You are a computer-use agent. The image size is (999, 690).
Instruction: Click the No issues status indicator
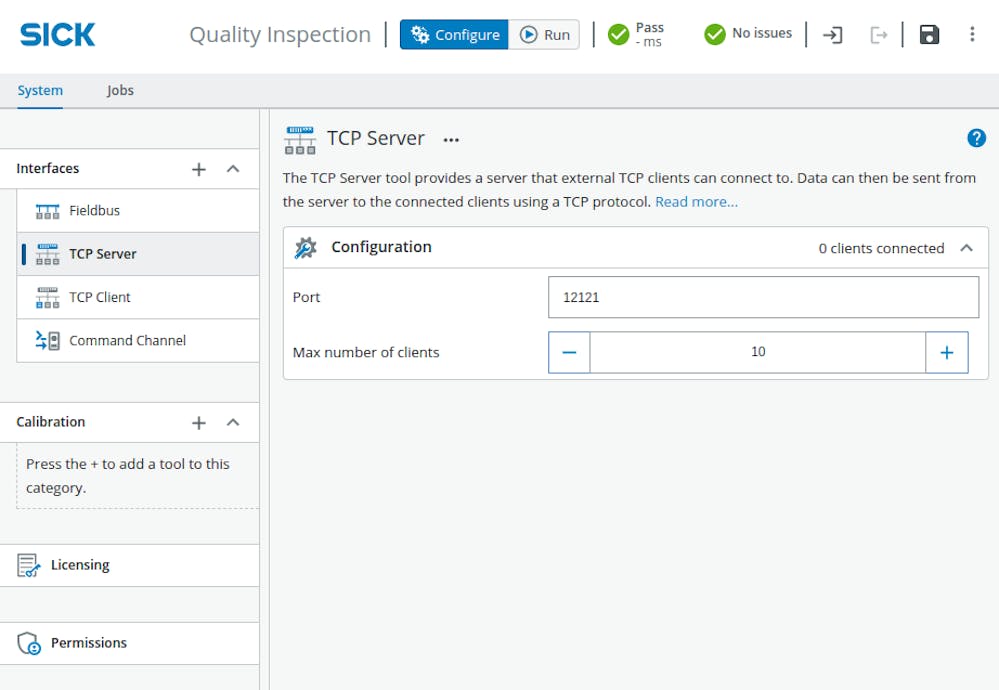coord(748,34)
